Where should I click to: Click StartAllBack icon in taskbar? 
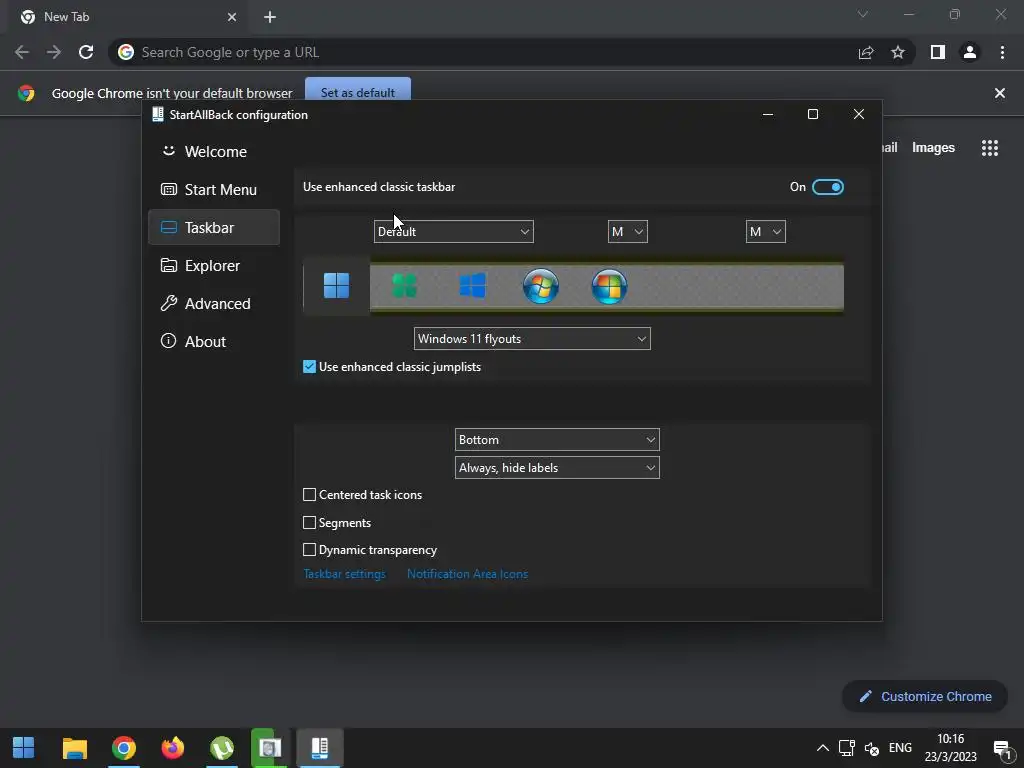(x=319, y=748)
